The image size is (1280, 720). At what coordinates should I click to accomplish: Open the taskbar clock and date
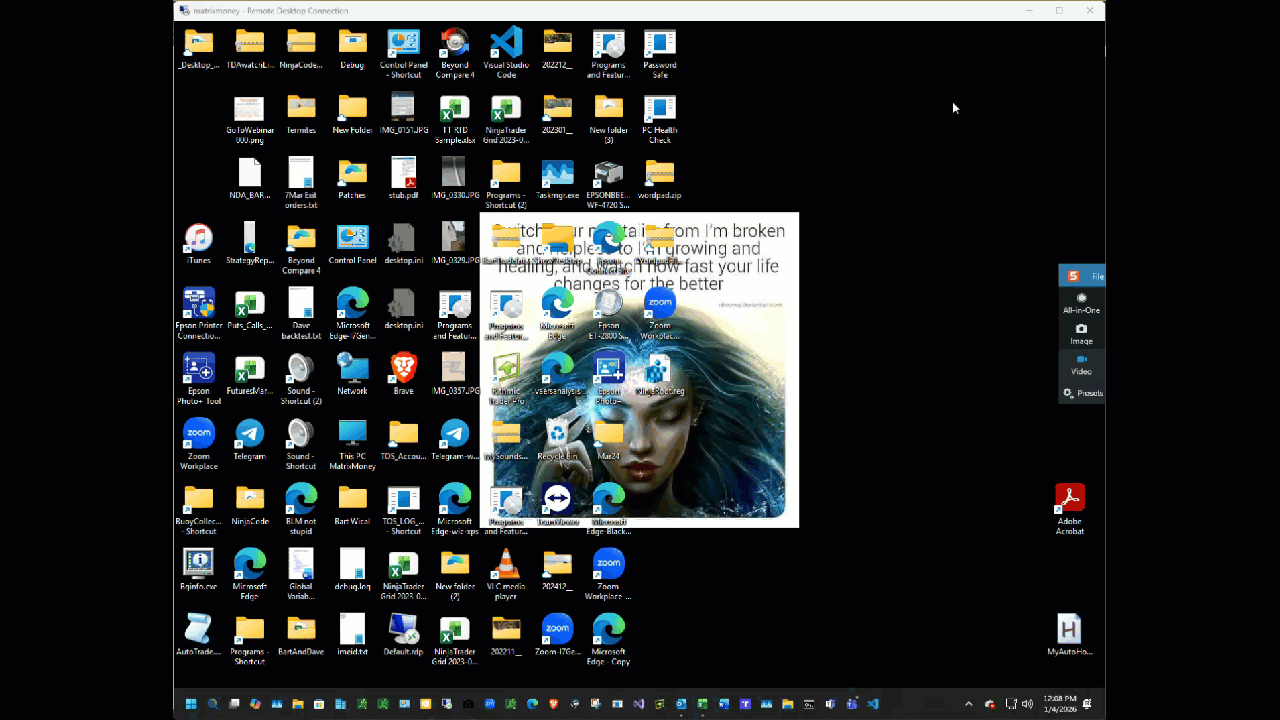(1059, 704)
